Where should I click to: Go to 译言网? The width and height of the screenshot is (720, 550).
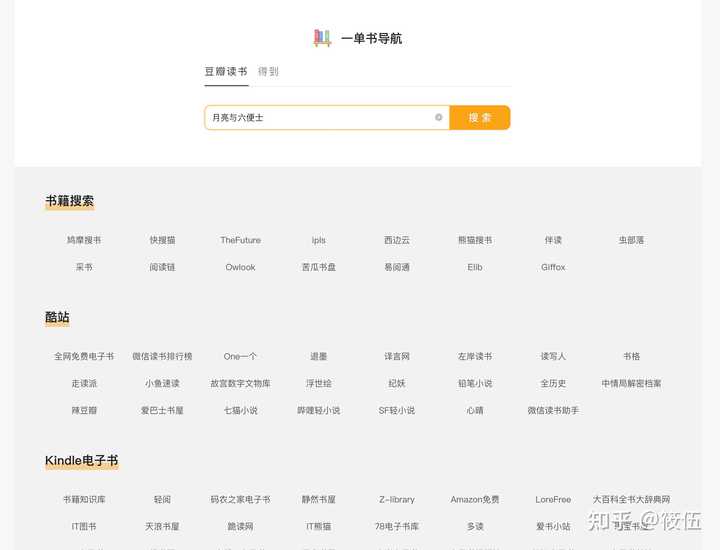pos(397,356)
